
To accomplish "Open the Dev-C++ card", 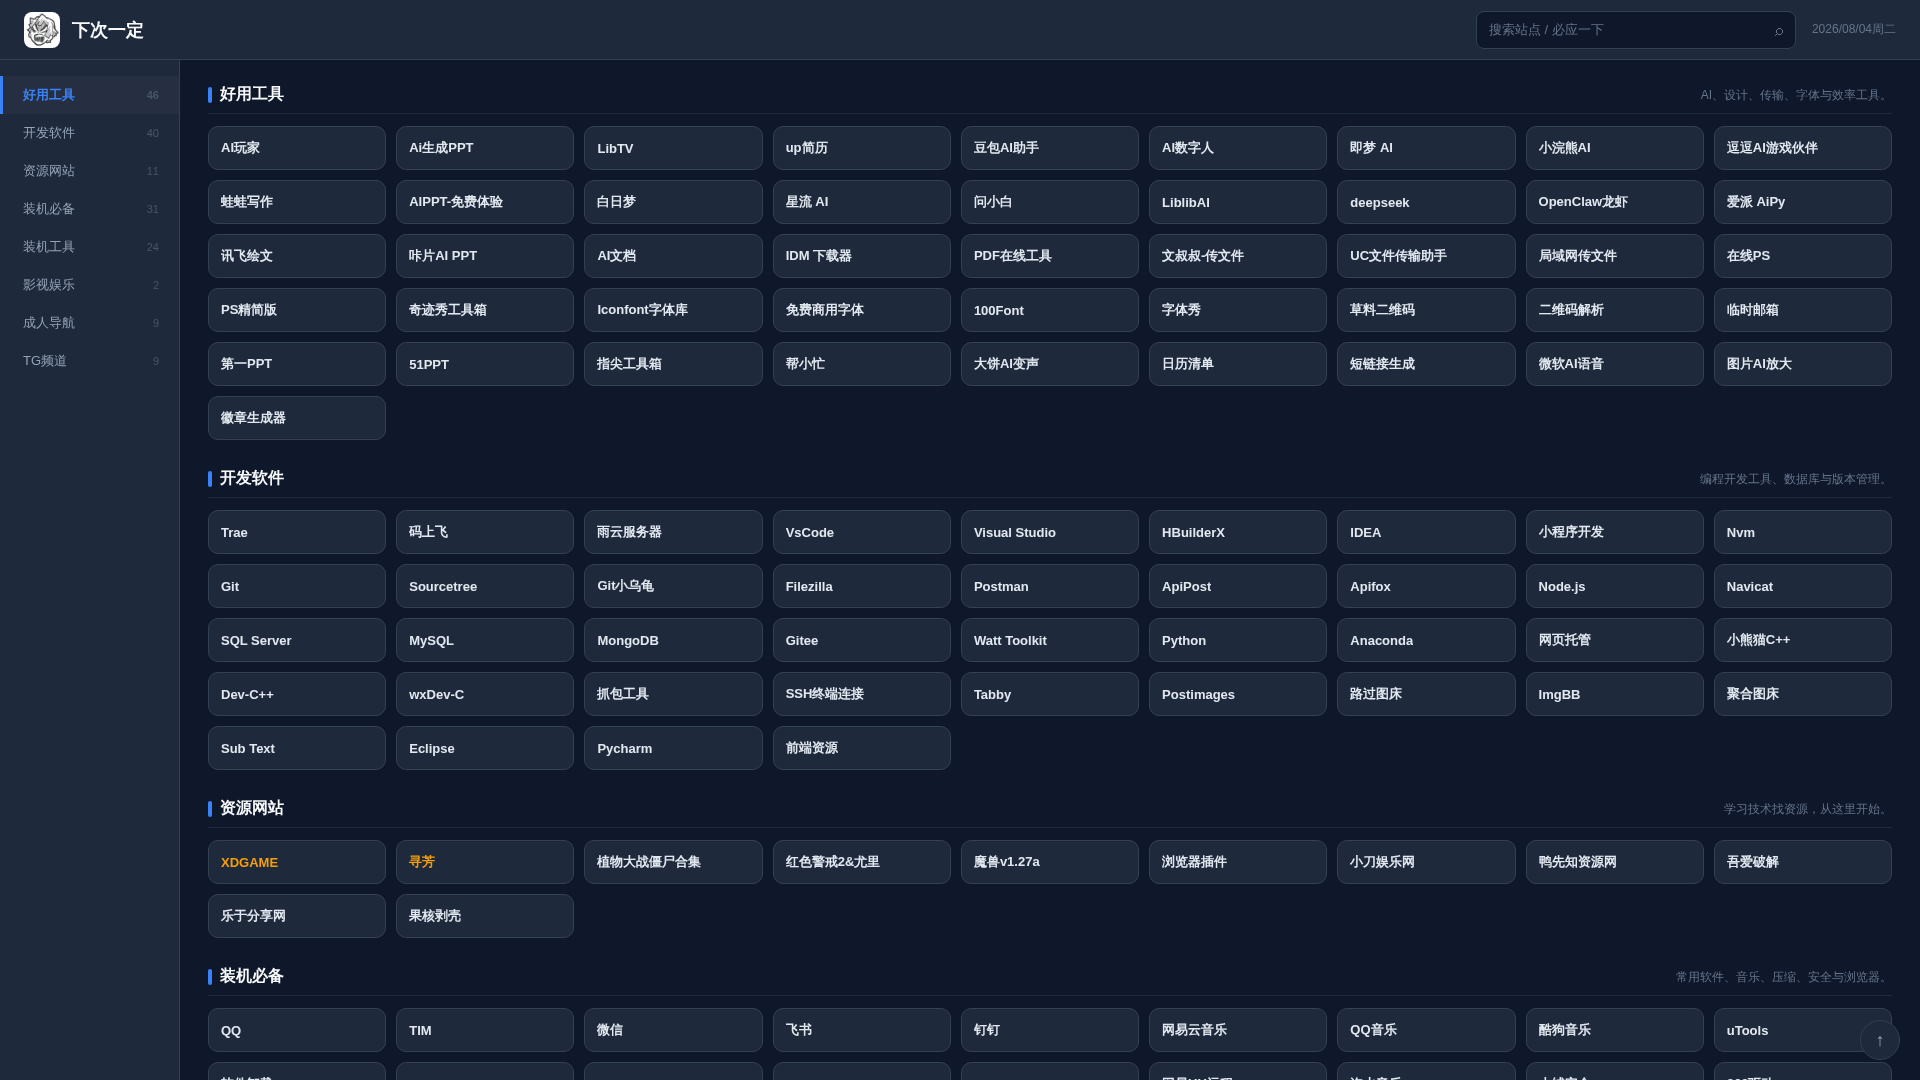I will pyautogui.click(x=297, y=694).
